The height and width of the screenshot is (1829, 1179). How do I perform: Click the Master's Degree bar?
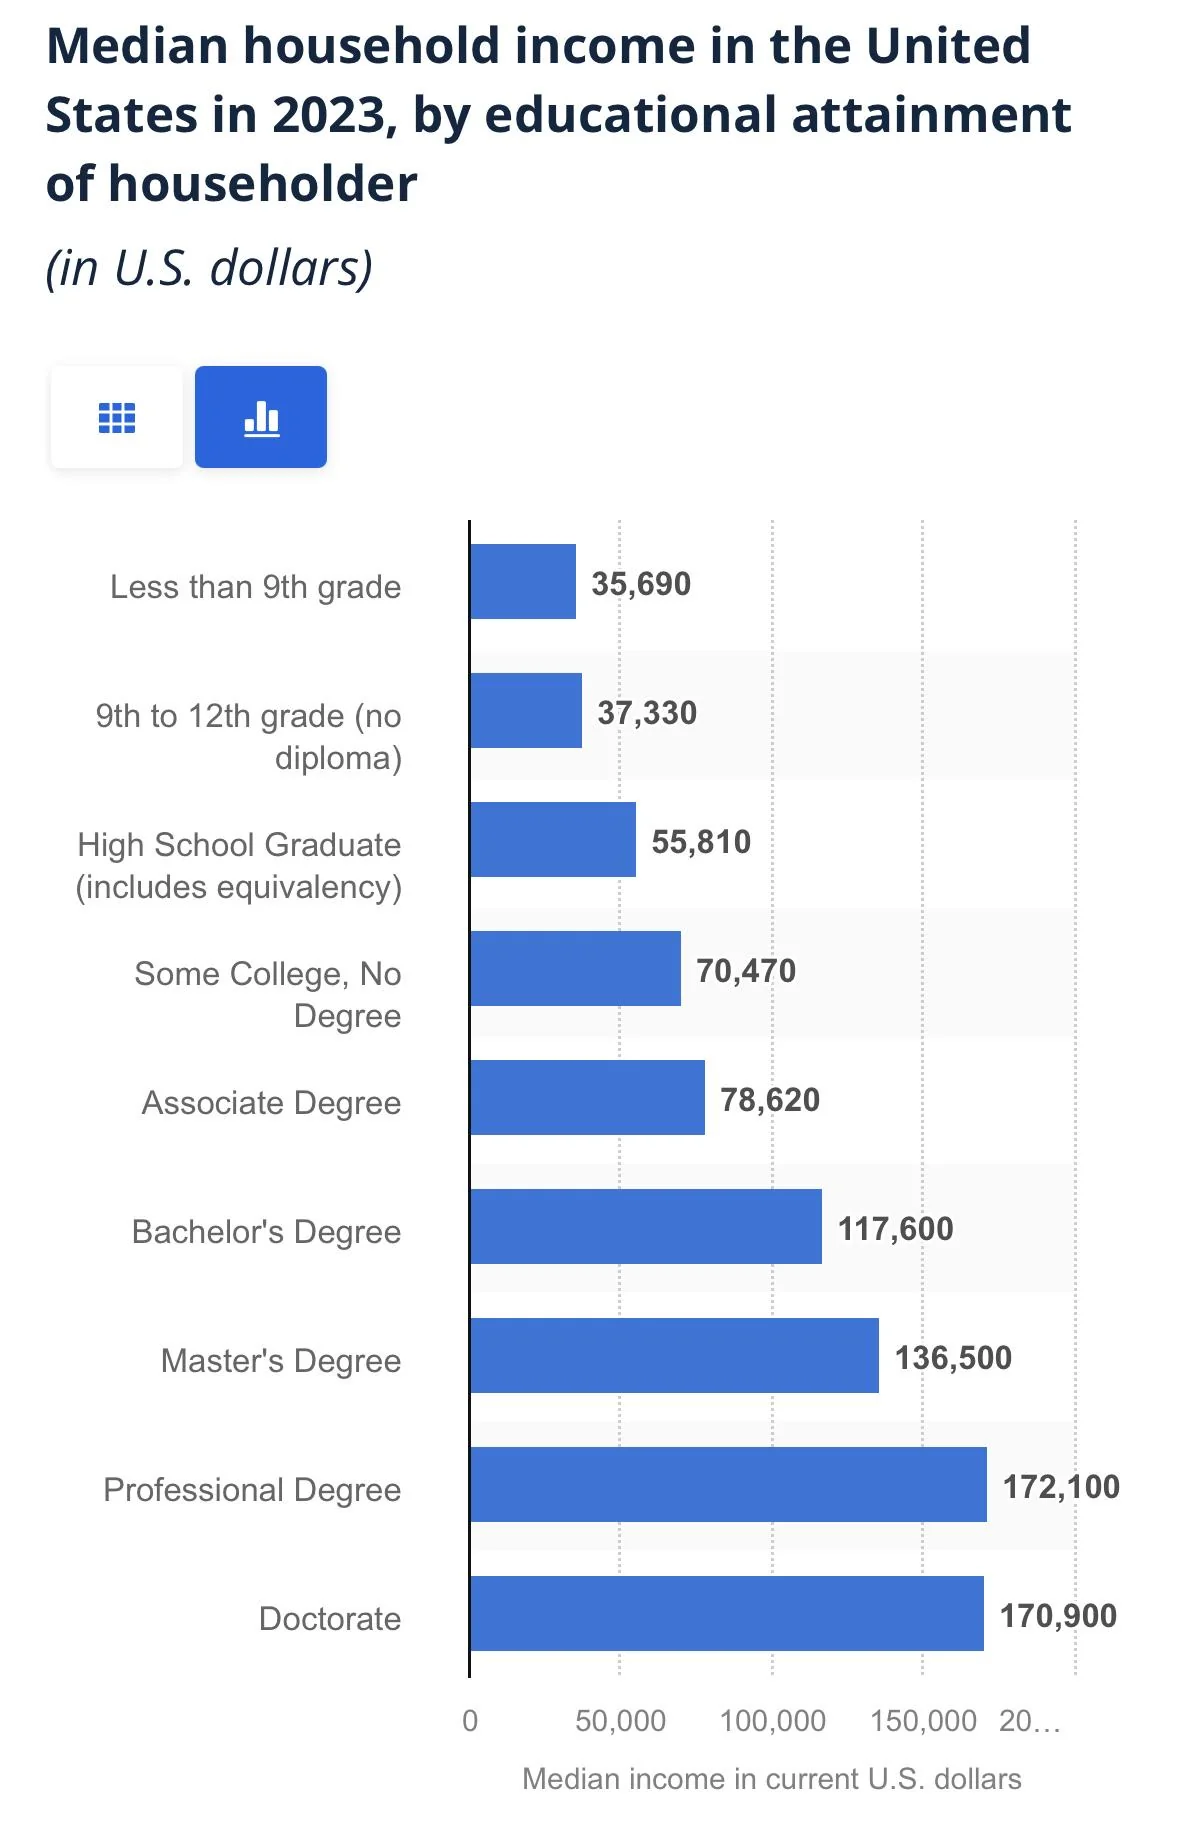click(x=675, y=1355)
